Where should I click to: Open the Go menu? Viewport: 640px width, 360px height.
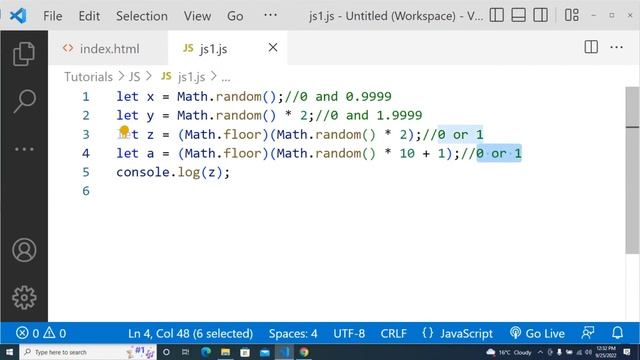tap(235, 16)
